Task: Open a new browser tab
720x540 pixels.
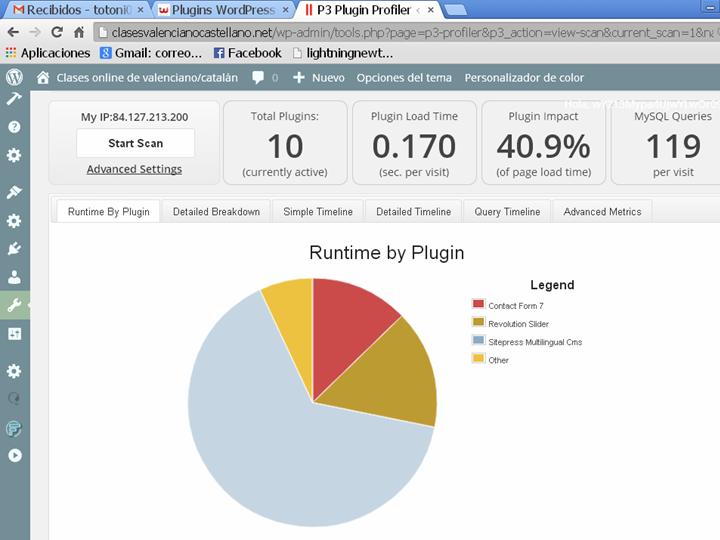Action: pyautogui.click(x=456, y=10)
